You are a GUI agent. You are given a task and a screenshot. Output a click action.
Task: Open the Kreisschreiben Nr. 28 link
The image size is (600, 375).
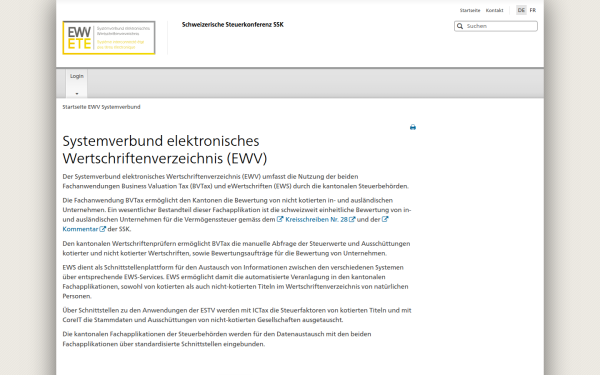tap(316, 219)
